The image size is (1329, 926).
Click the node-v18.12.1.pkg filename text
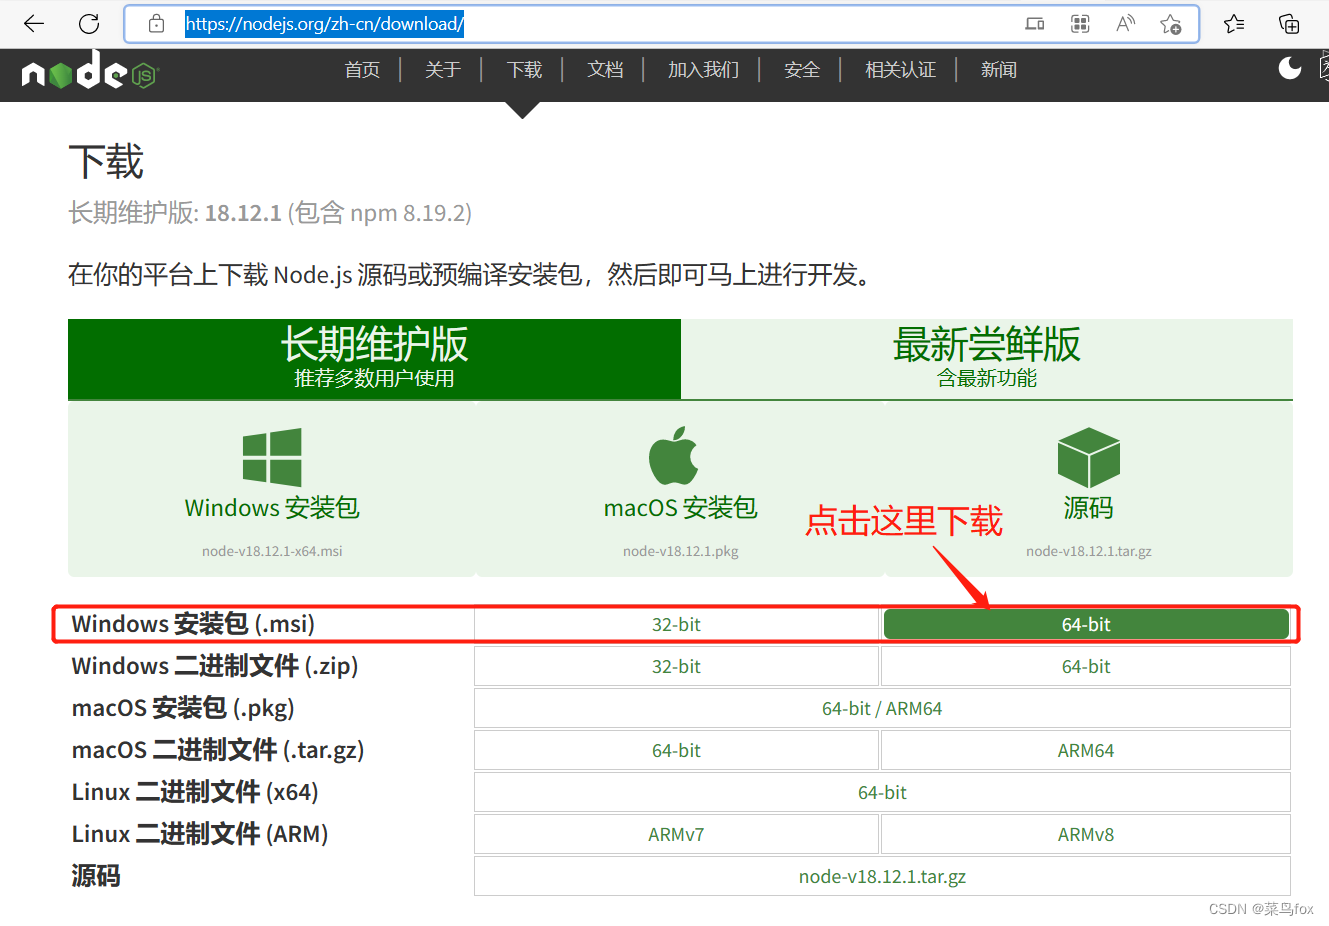point(681,551)
